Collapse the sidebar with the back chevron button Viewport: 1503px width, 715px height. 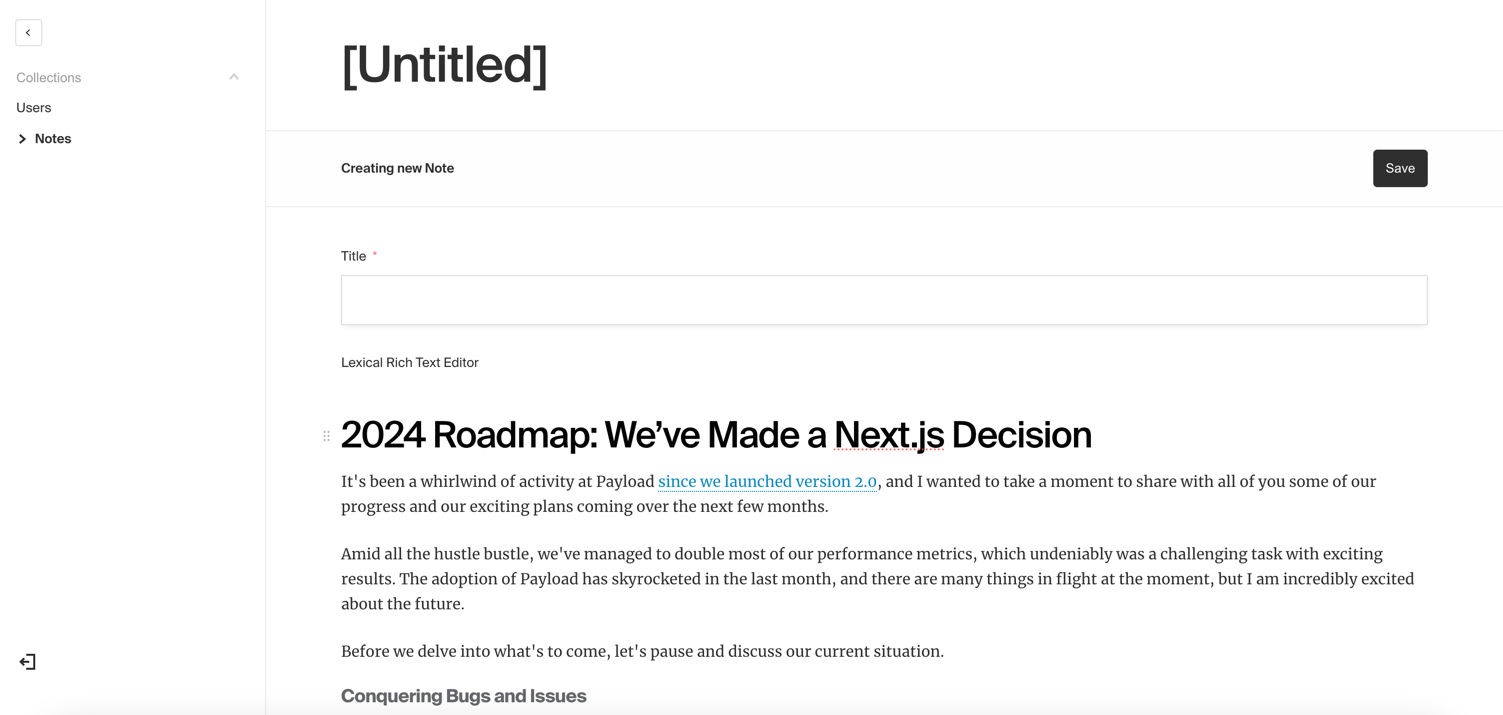(x=28, y=33)
